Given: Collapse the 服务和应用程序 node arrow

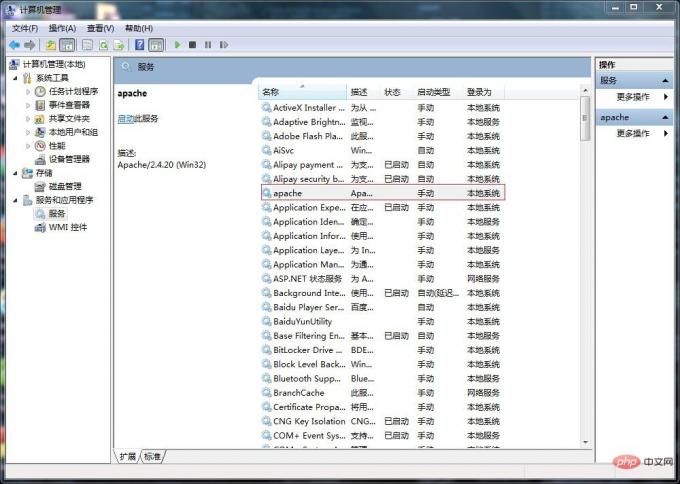Looking at the screenshot, I should [x=16, y=200].
